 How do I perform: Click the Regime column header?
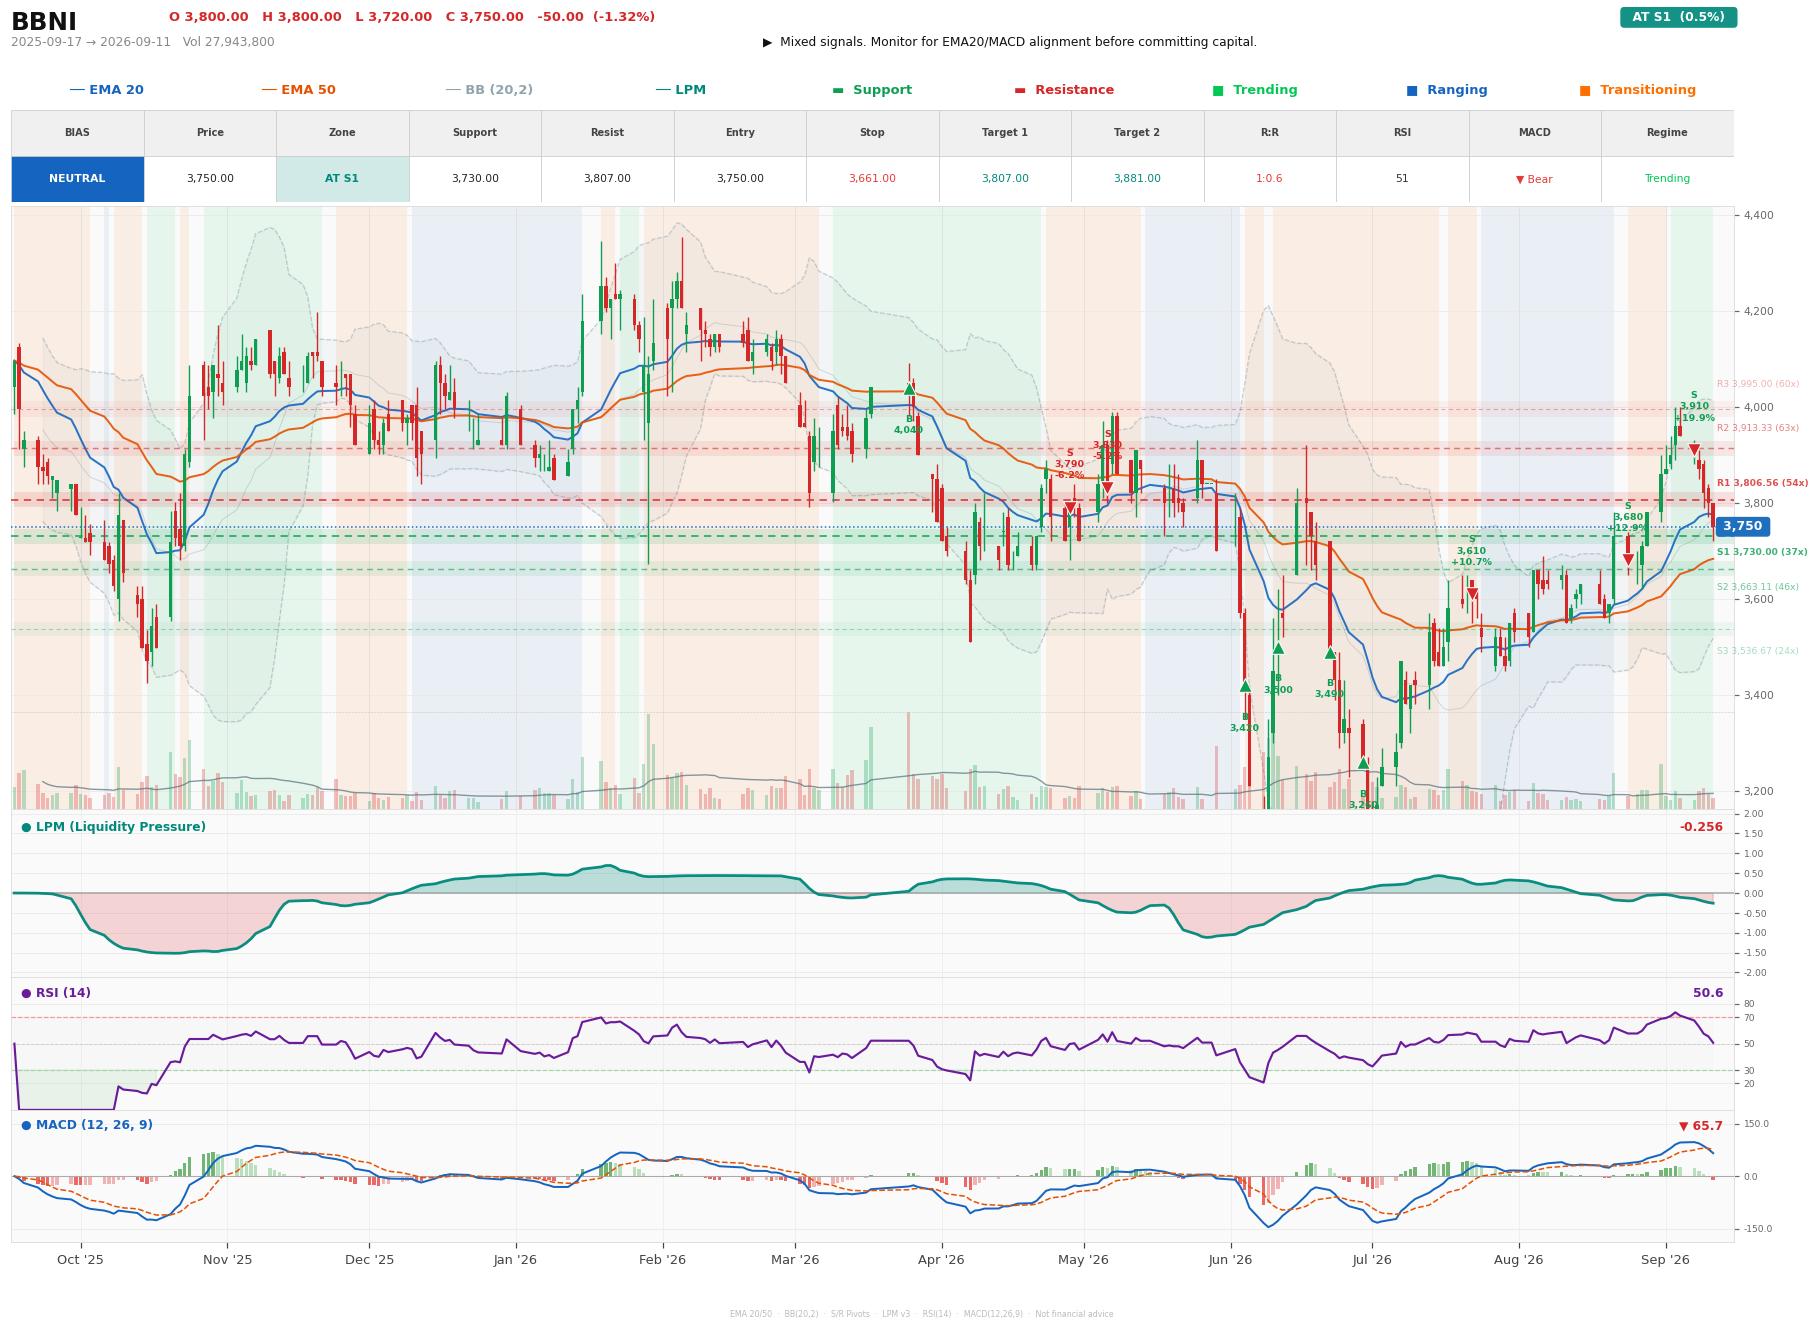[1667, 133]
